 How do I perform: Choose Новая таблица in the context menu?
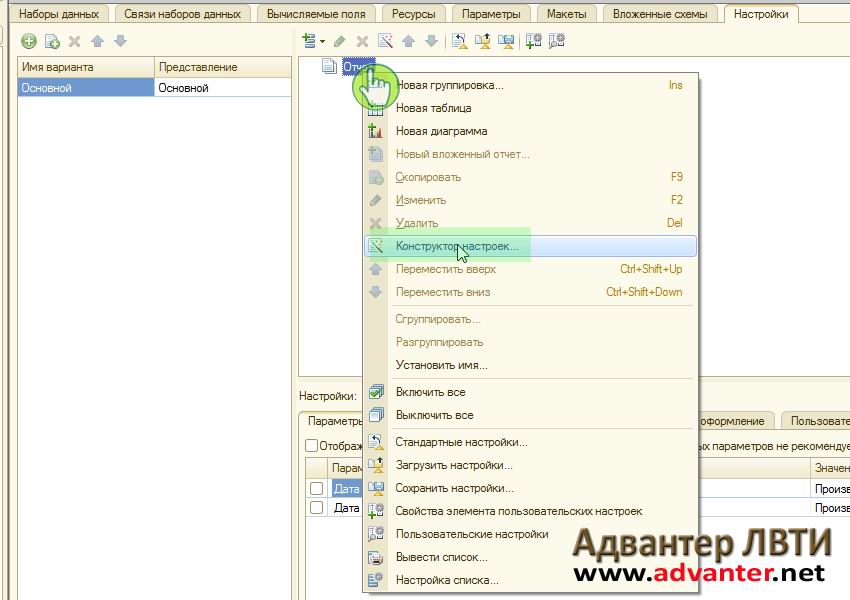click(433, 108)
